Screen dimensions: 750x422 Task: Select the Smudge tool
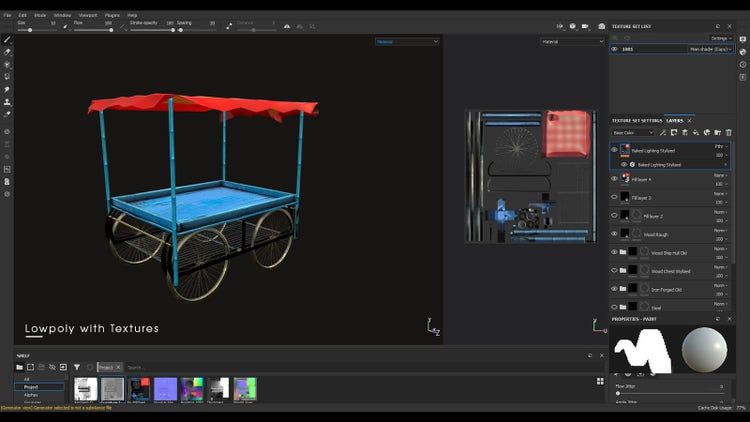pyautogui.click(x=7, y=89)
